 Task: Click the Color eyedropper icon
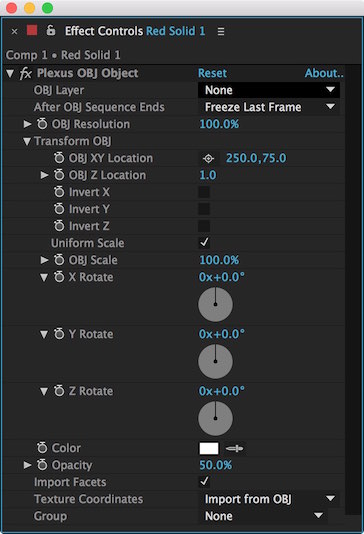[x=235, y=448]
